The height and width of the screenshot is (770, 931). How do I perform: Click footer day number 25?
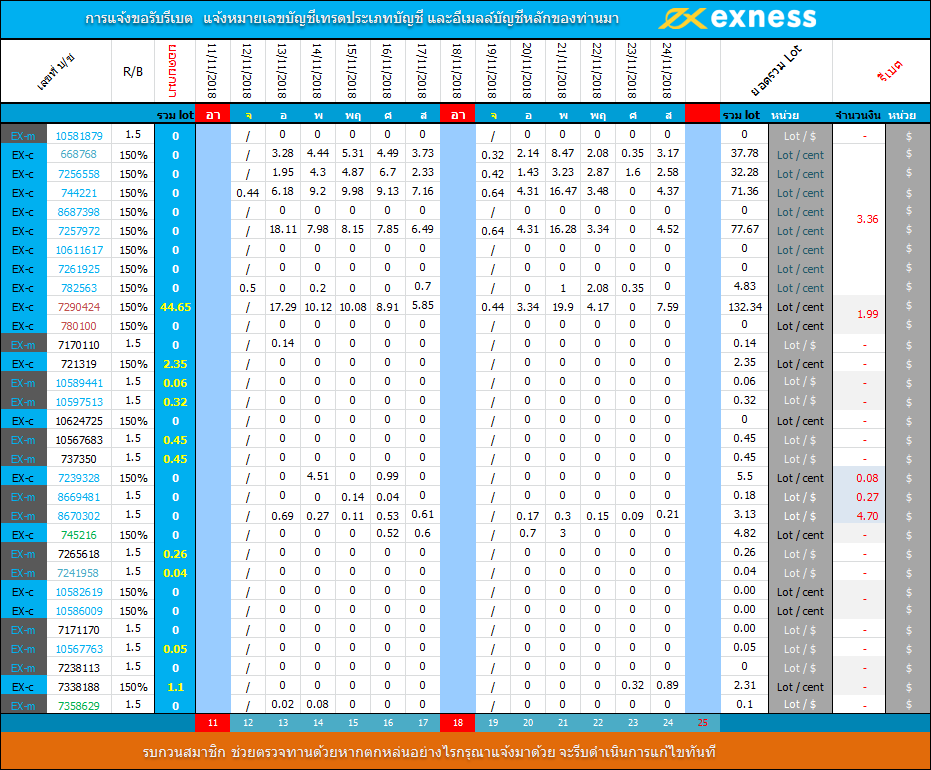tap(702, 723)
